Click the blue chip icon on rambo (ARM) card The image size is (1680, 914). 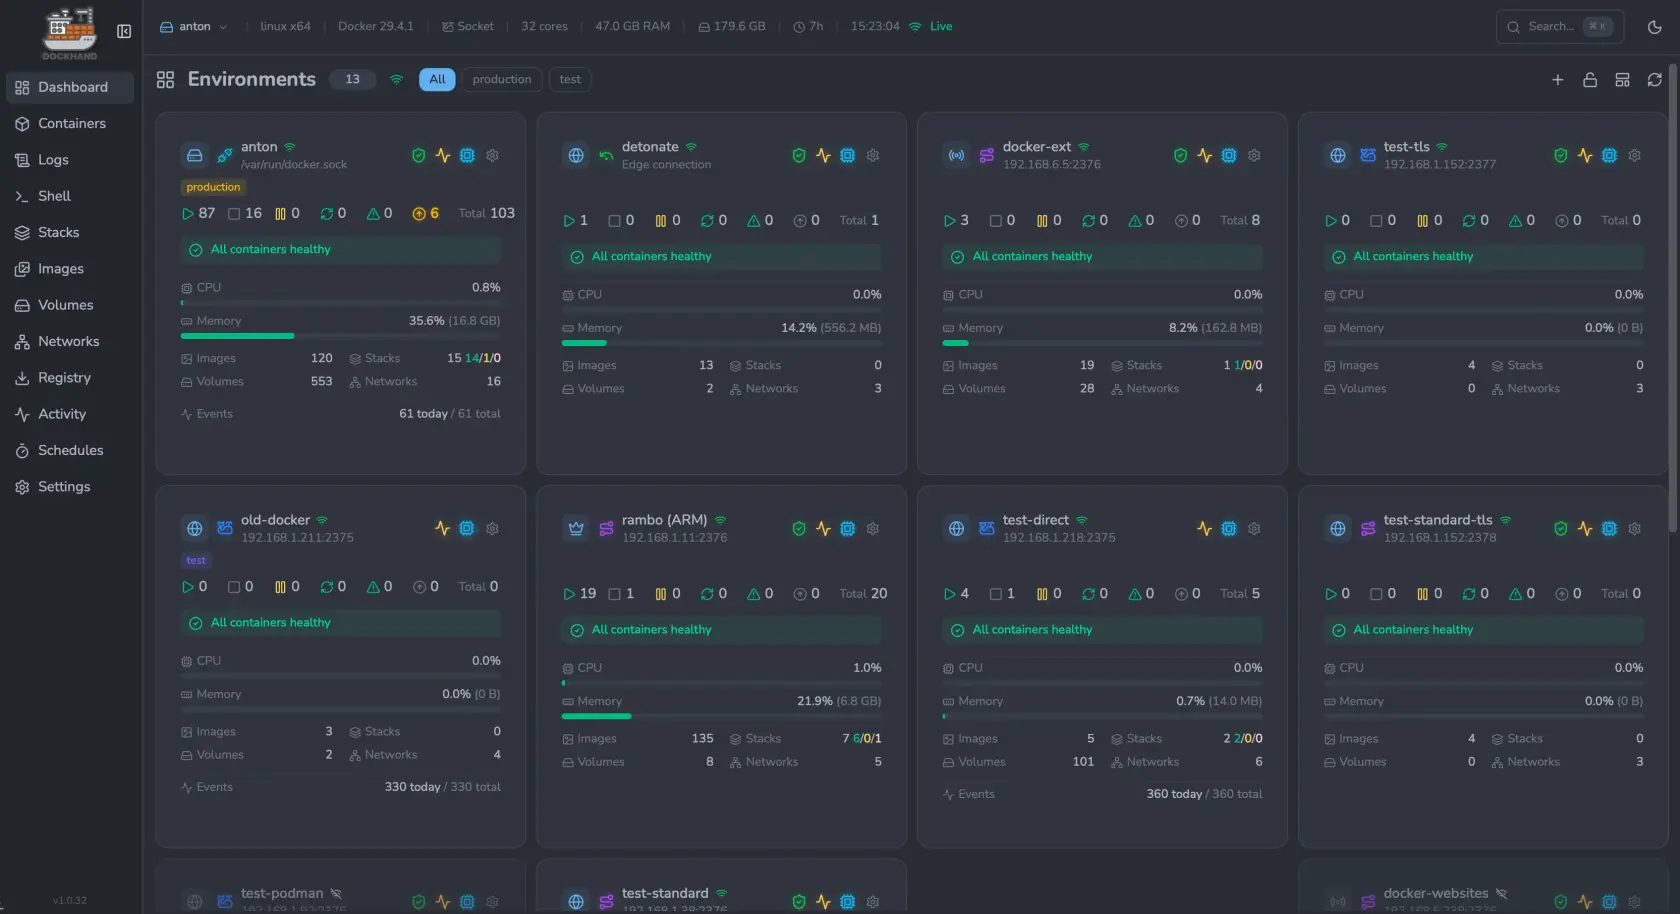(848, 529)
